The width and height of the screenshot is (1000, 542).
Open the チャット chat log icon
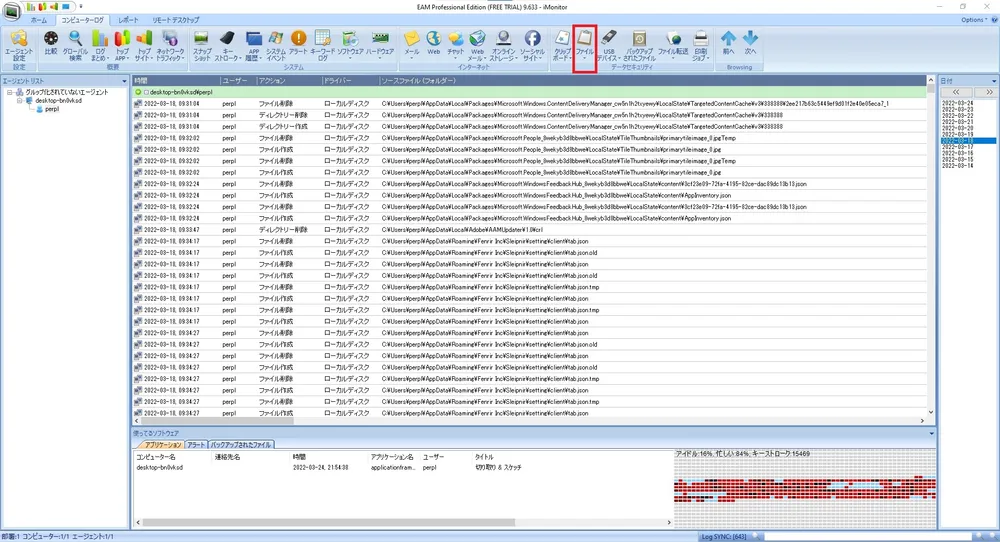pyautogui.click(x=455, y=43)
